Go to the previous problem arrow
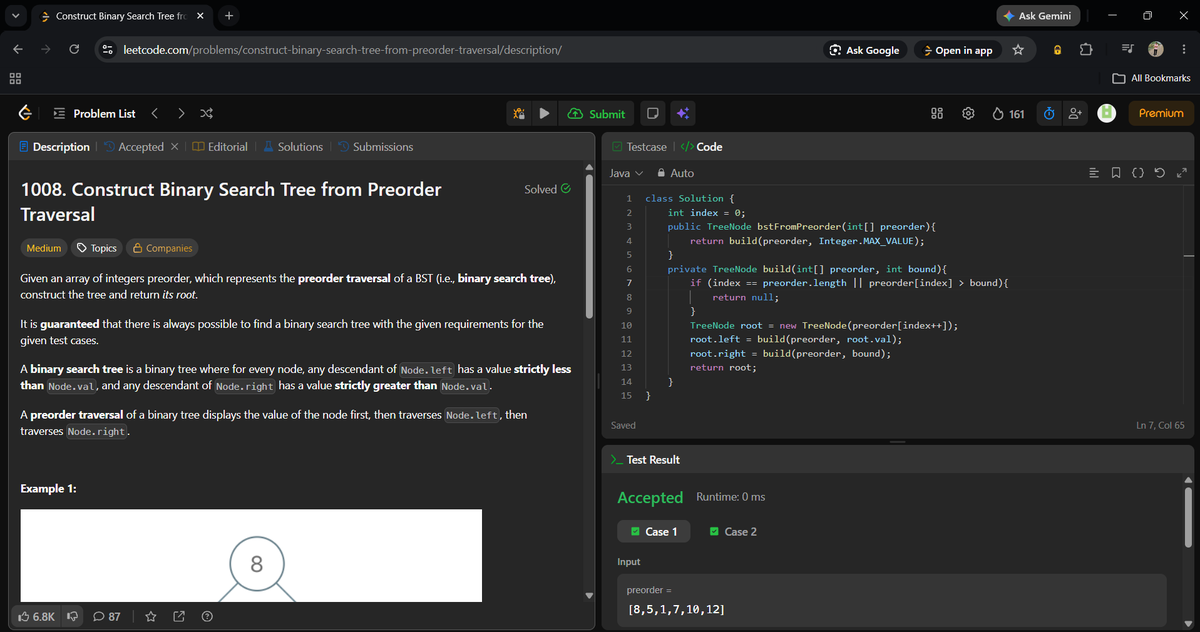The height and width of the screenshot is (632, 1200). point(154,113)
